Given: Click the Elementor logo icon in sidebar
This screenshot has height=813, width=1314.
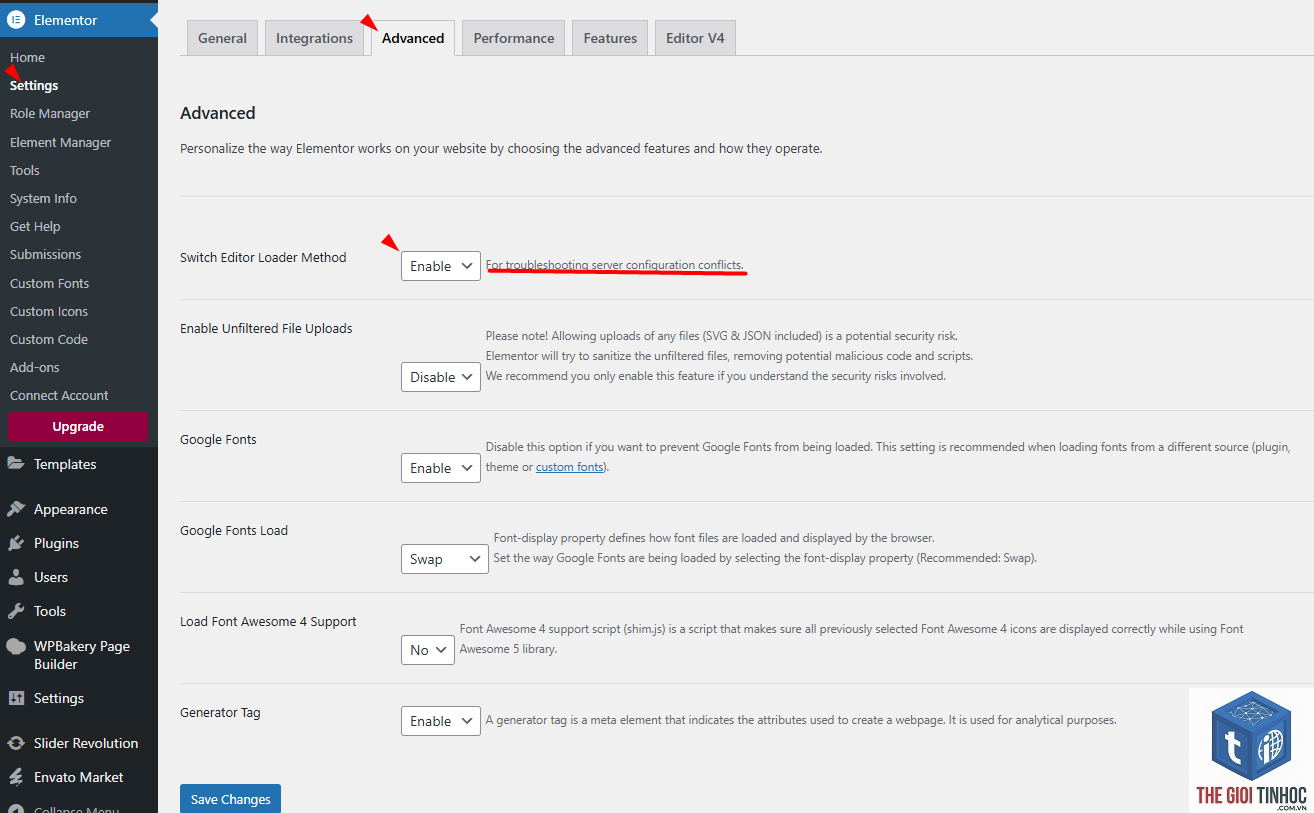Looking at the screenshot, I should click(x=16, y=20).
